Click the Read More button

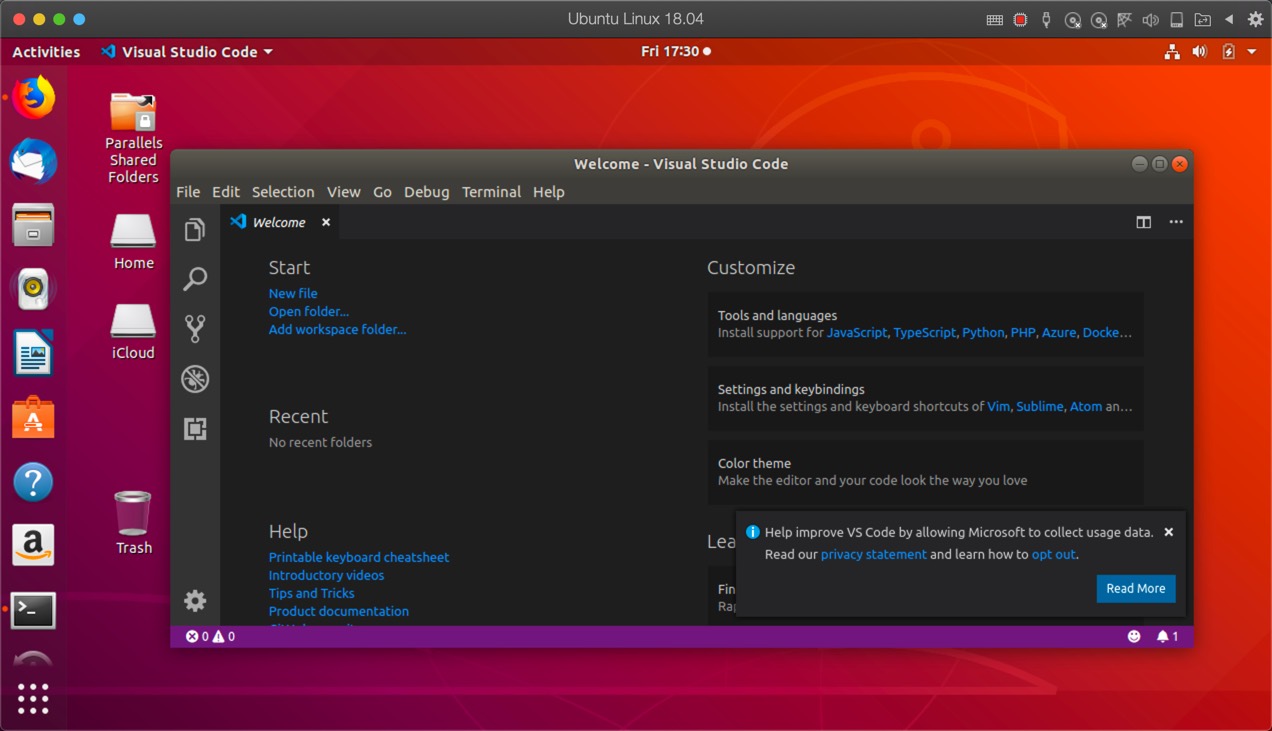point(1136,588)
